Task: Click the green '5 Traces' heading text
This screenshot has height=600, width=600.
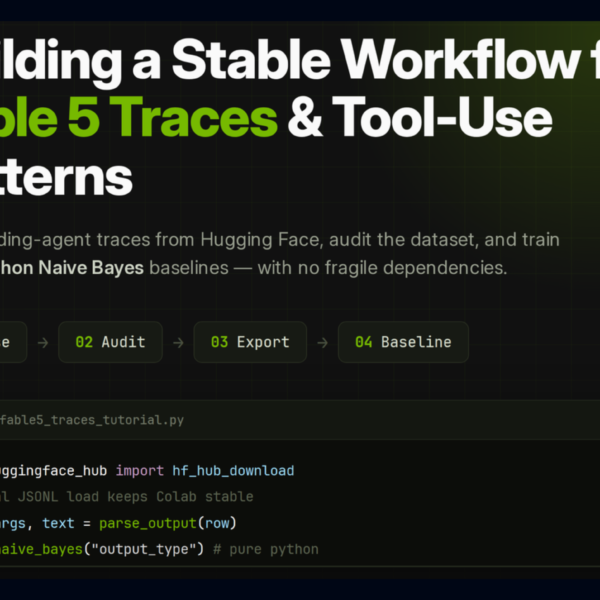Action: 173,117
